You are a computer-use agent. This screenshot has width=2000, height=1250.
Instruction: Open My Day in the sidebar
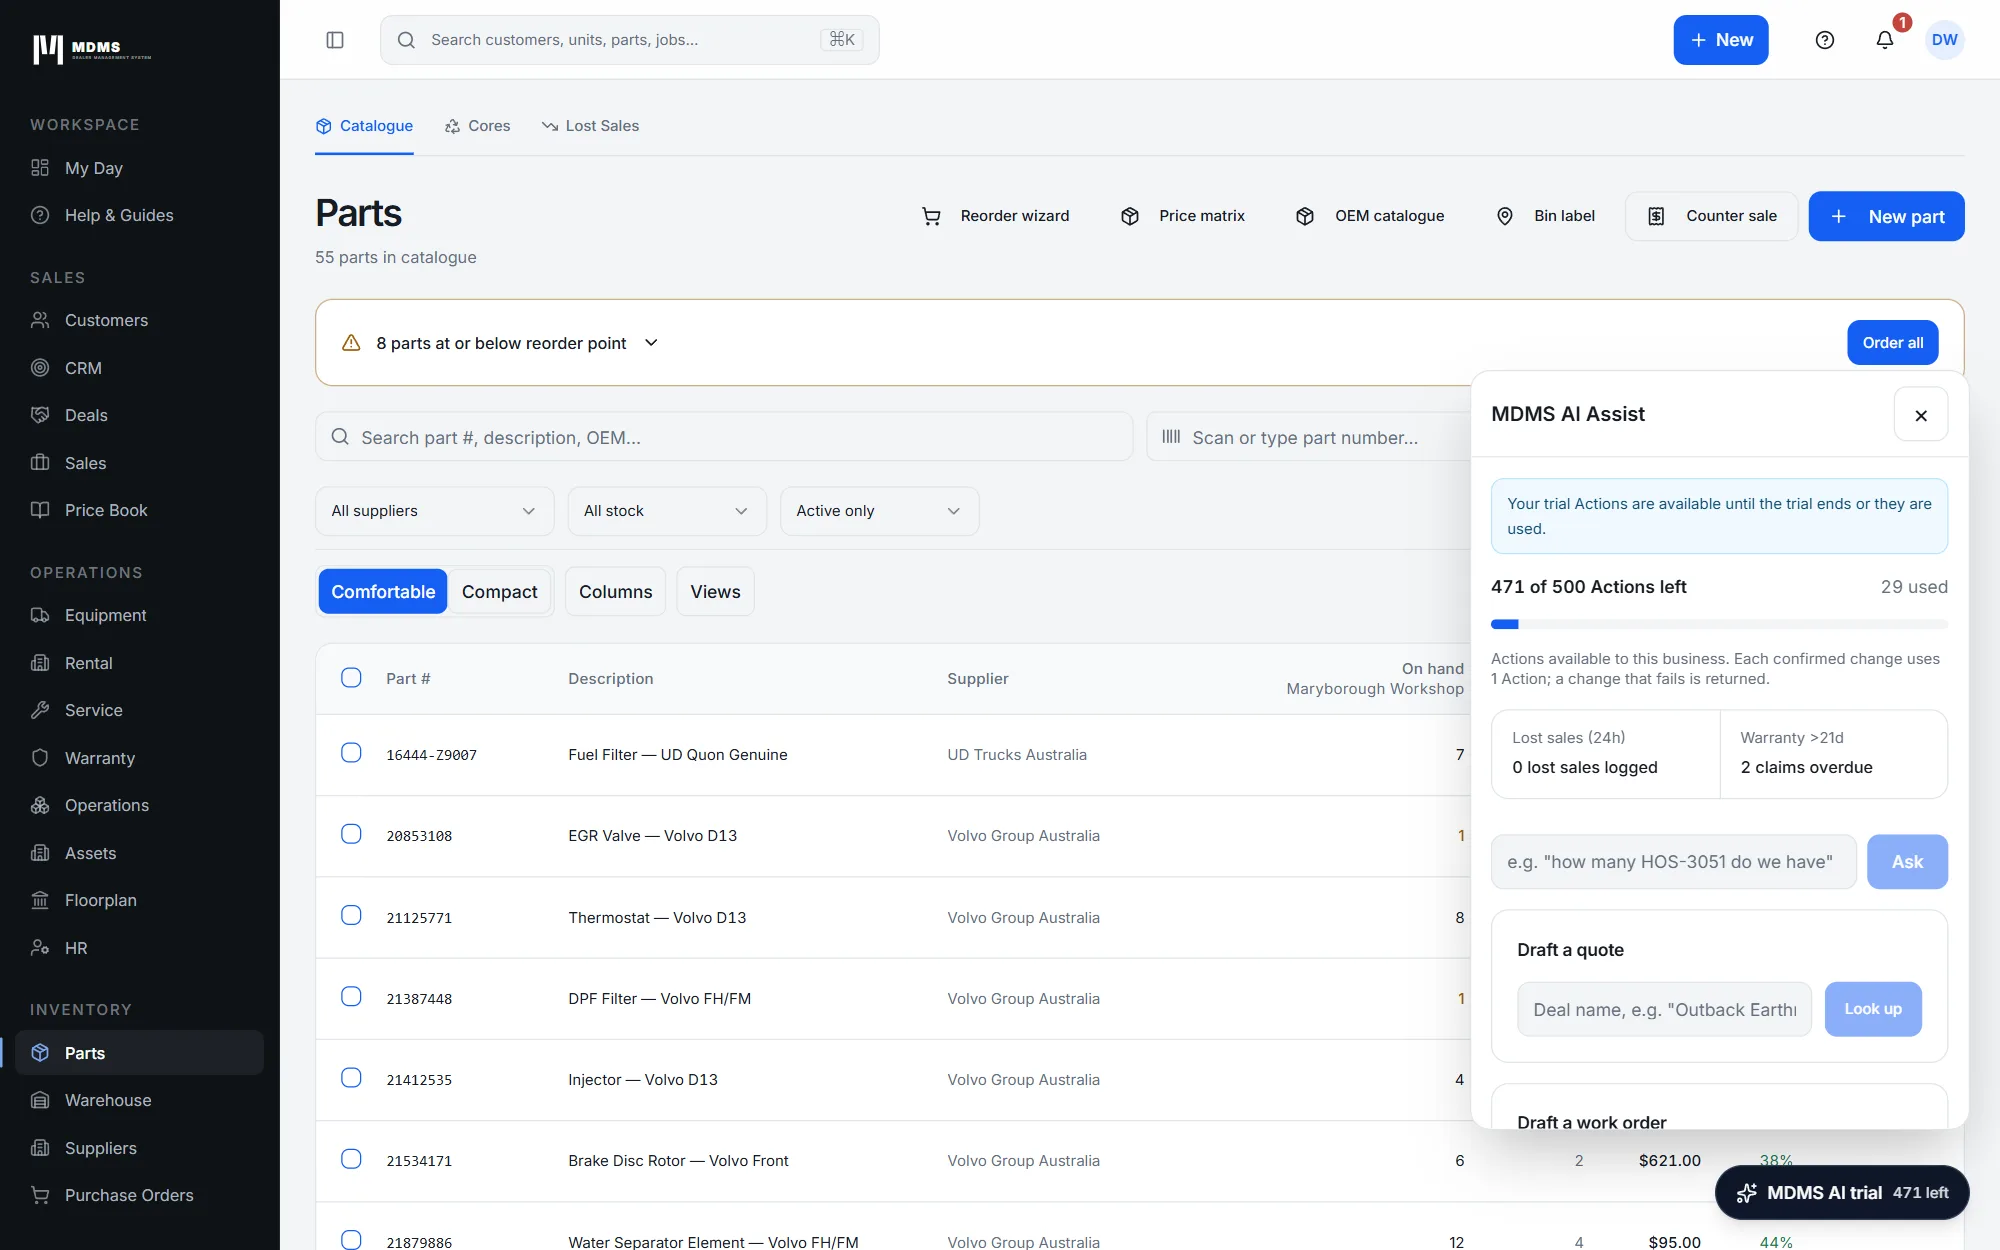point(140,168)
